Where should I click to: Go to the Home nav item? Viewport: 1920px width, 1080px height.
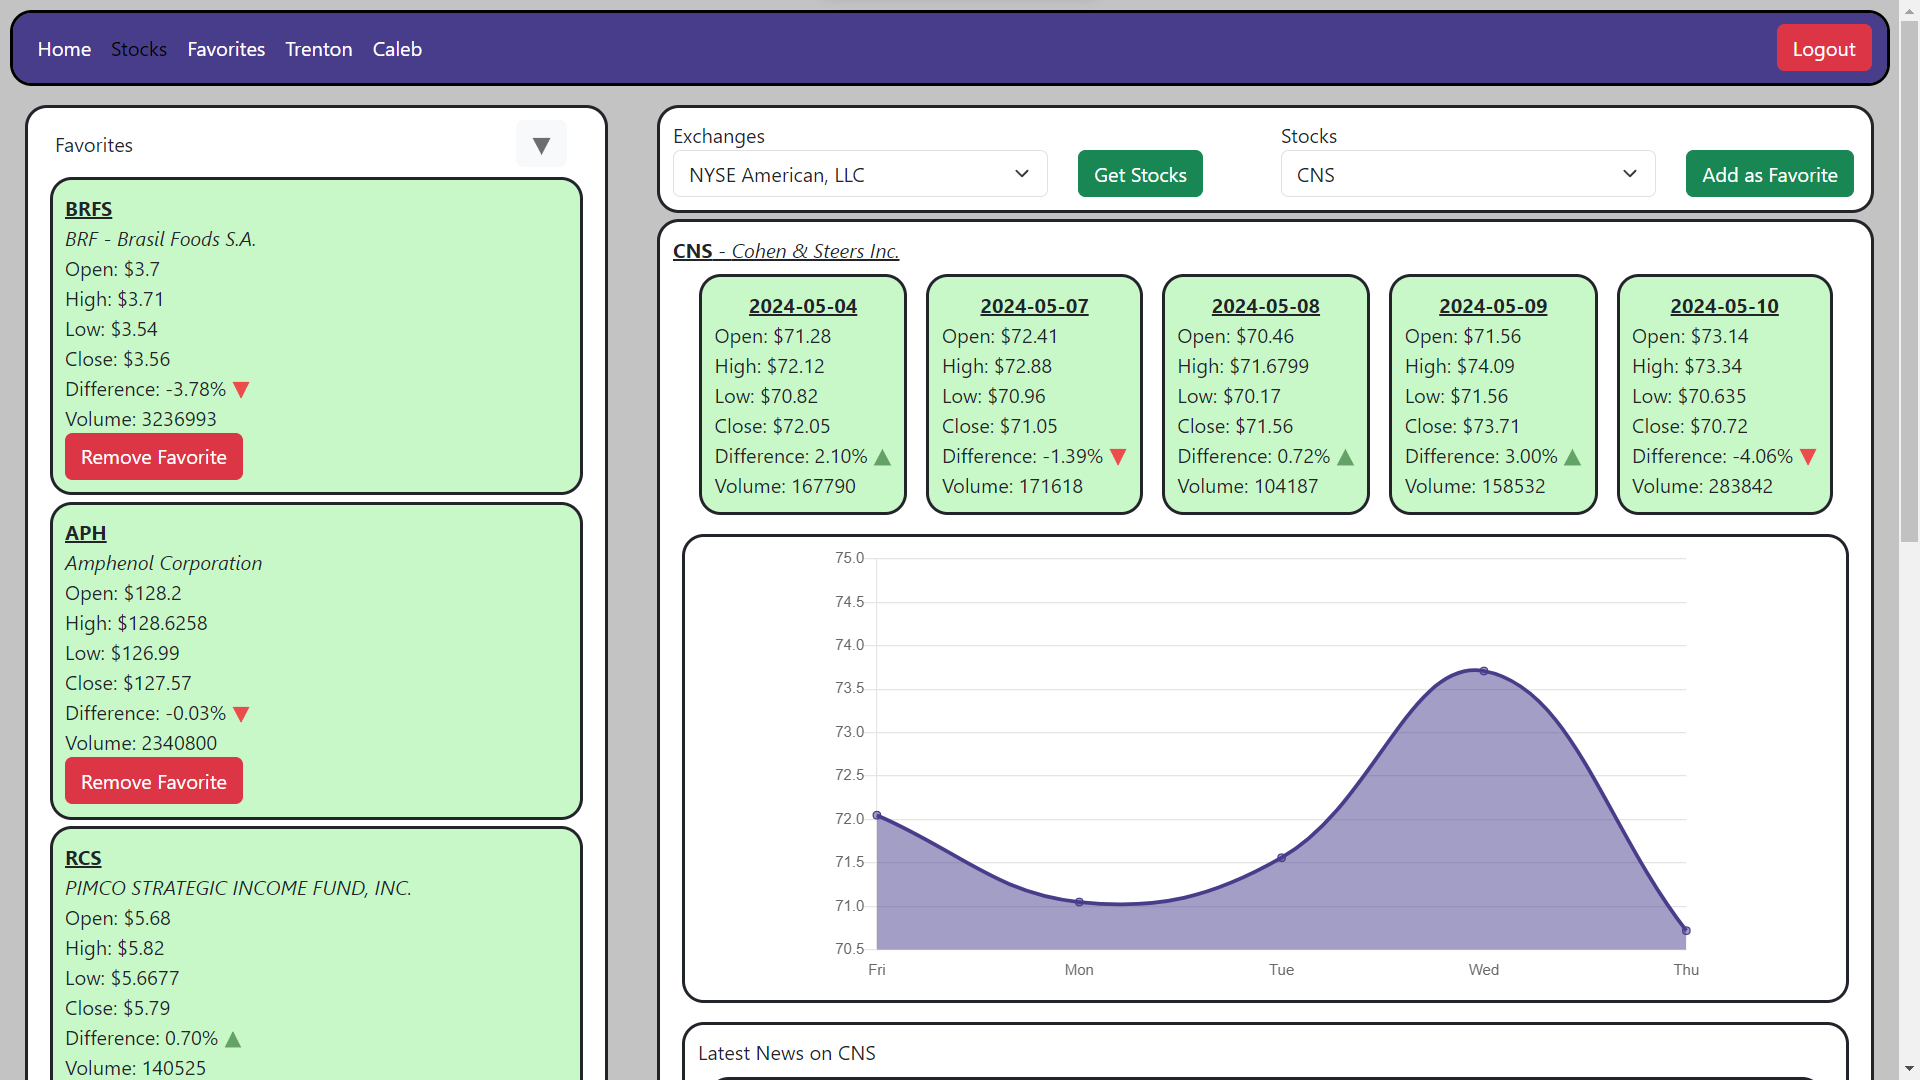point(64,49)
